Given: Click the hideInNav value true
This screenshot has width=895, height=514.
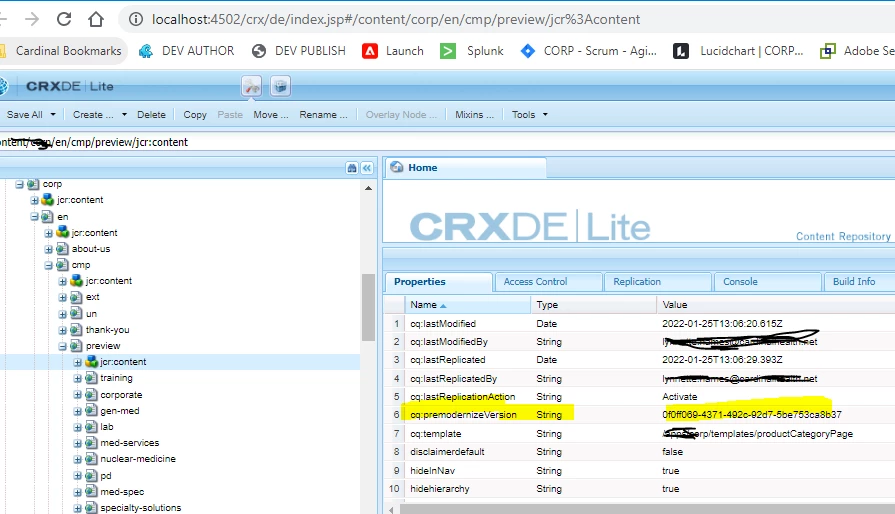Looking at the screenshot, I should [x=671, y=471].
